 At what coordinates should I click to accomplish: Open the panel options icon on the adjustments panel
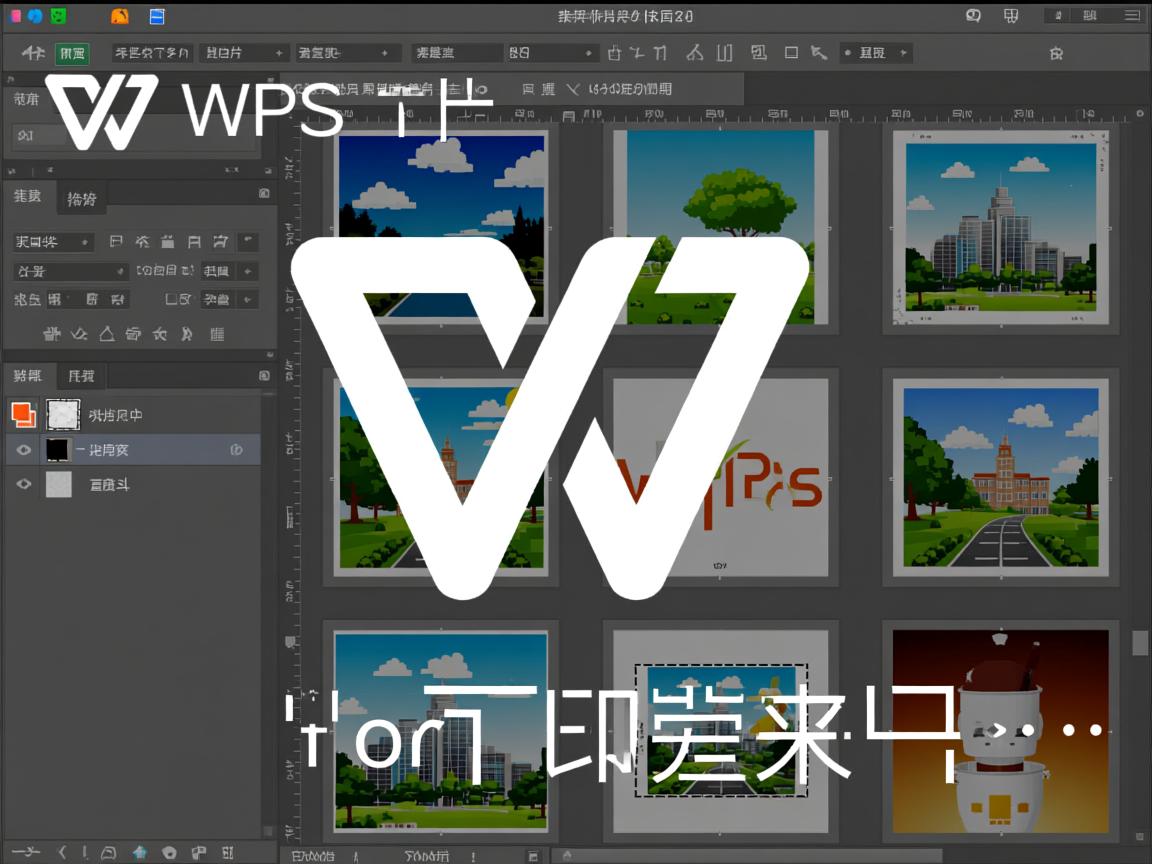coord(264,193)
